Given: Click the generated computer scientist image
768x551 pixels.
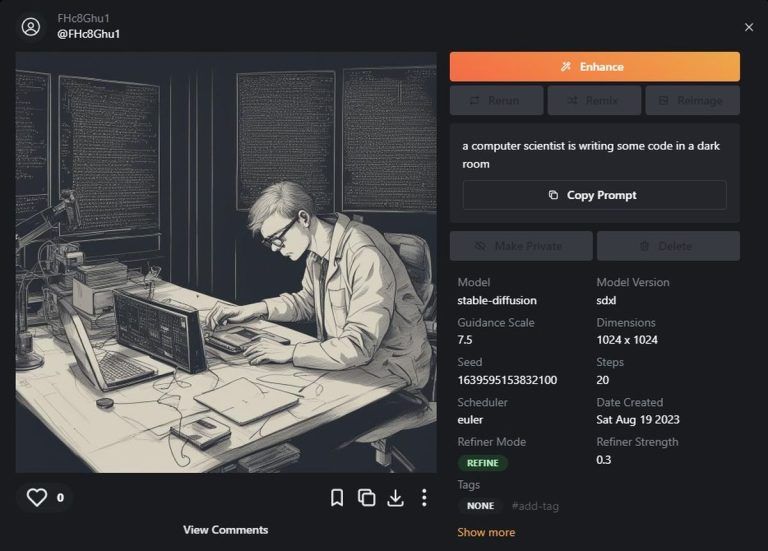Looking at the screenshot, I should (x=226, y=262).
